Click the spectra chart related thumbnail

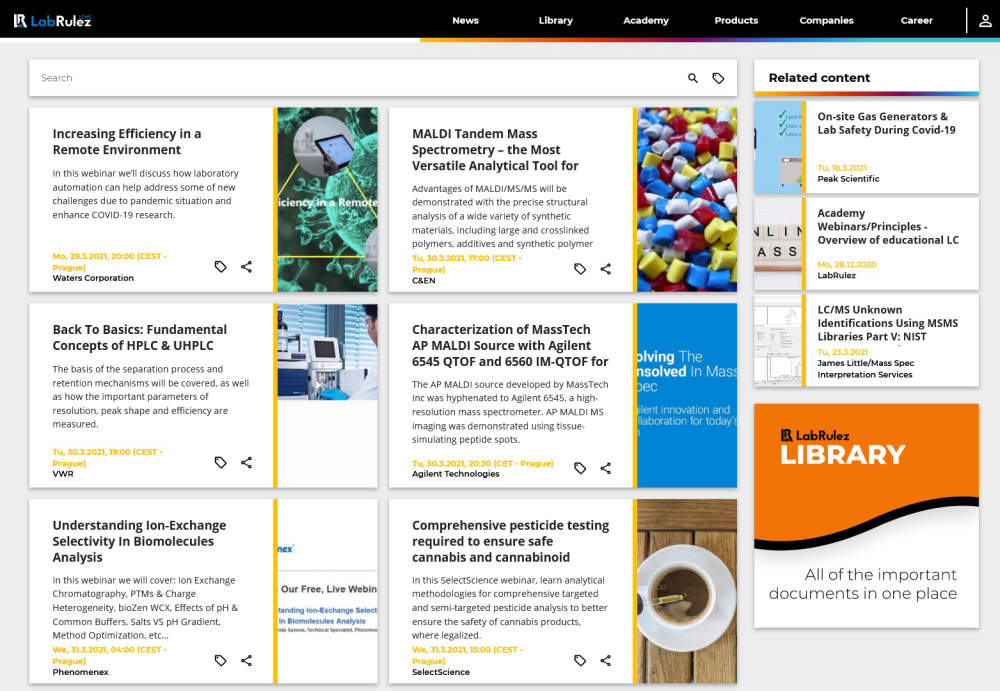pyautogui.click(x=777, y=340)
